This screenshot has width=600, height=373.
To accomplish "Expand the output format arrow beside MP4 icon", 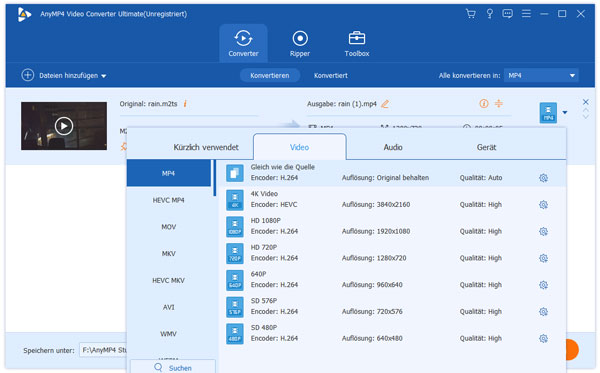I will 565,112.
